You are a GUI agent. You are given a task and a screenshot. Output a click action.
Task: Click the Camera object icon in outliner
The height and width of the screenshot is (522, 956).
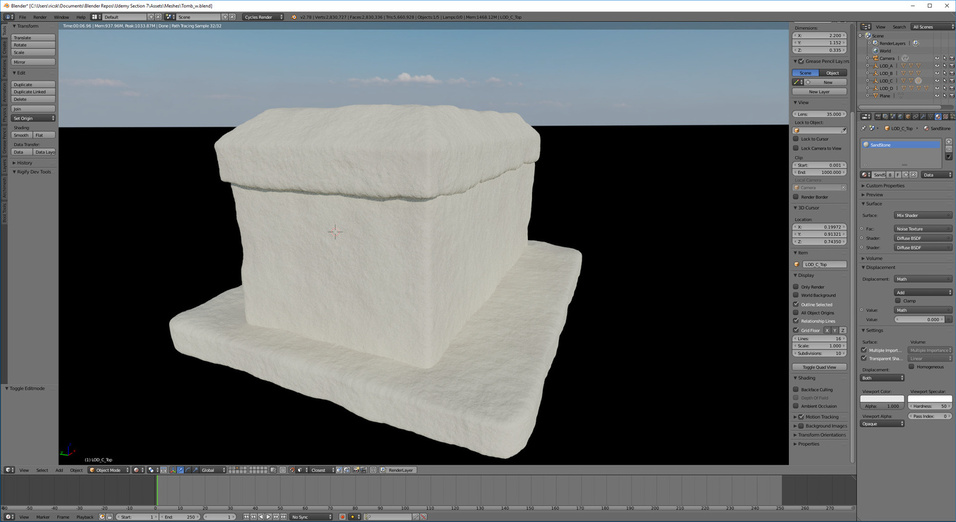click(874, 58)
